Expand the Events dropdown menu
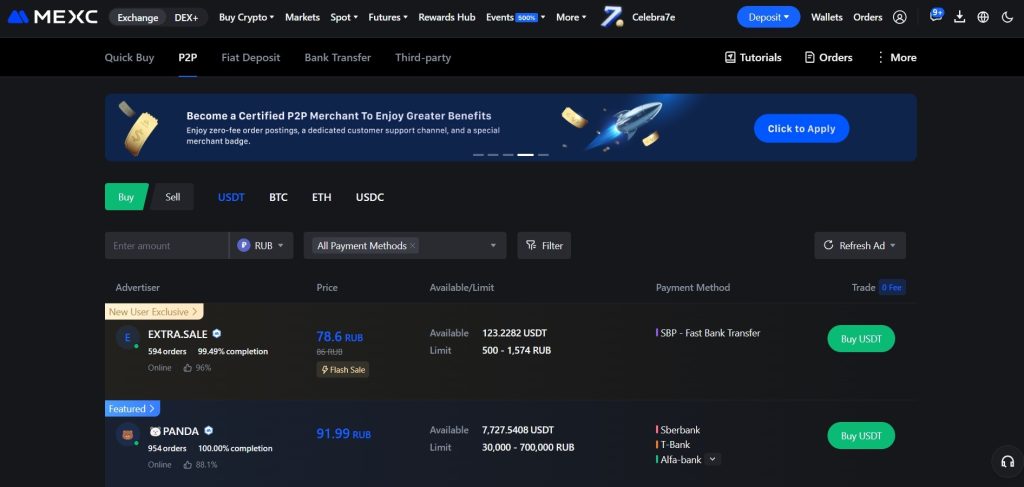The width and height of the screenshot is (1024, 487). tap(515, 18)
